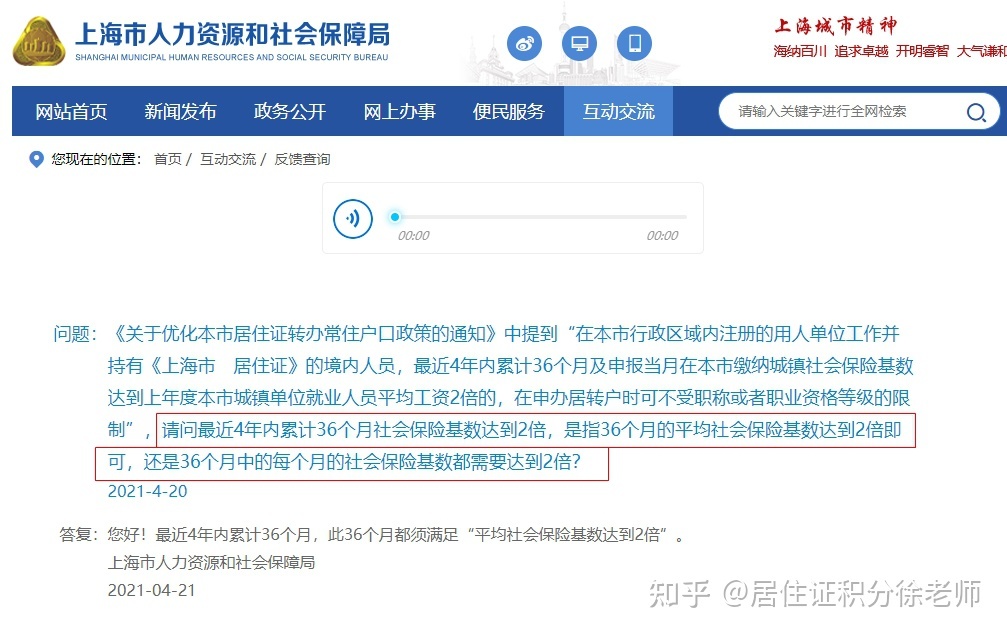Screen dimensions: 1007x634
Task: Click the bureau's golden emblem logo
Action: (39, 42)
